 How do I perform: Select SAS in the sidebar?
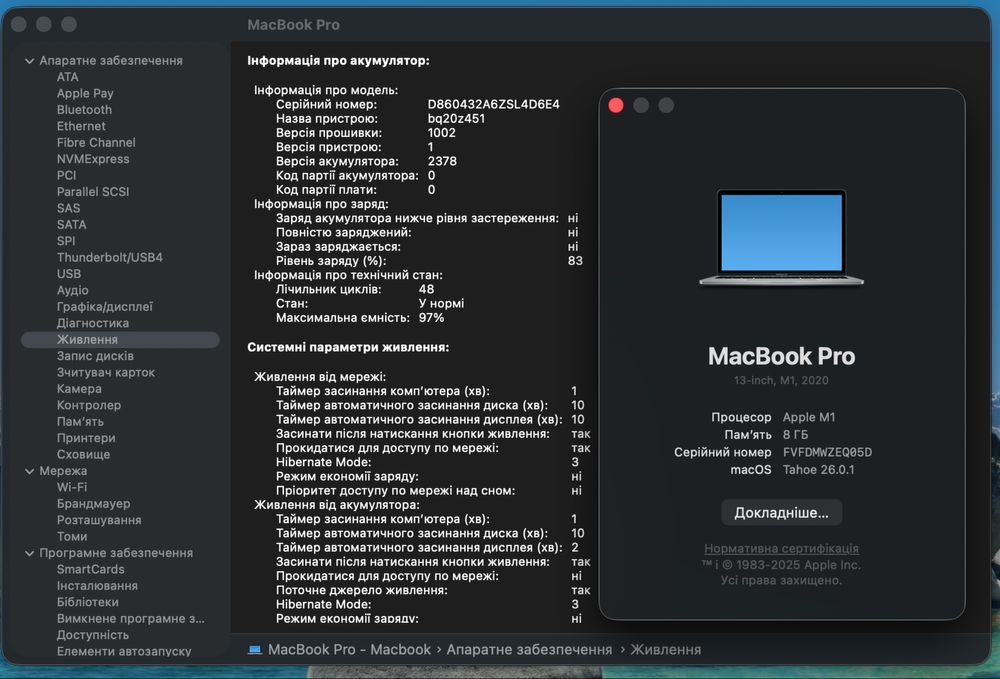(68, 208)
